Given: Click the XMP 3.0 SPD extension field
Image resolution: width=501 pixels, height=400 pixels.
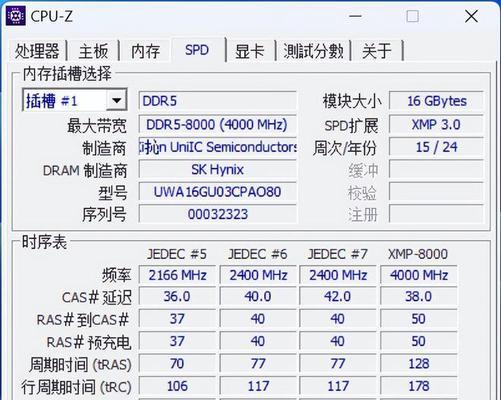Looking at the screenshot, I should point(436,125).
